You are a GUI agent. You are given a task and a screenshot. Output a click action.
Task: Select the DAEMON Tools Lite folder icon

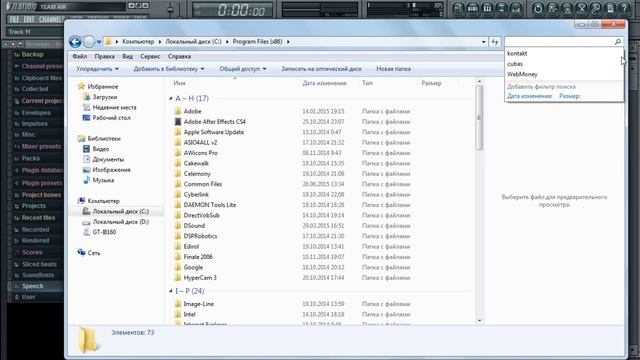pos(178,205)
